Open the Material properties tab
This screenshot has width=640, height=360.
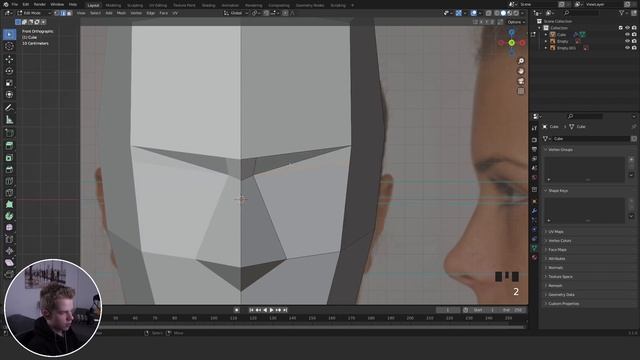(x=534, y=258)
